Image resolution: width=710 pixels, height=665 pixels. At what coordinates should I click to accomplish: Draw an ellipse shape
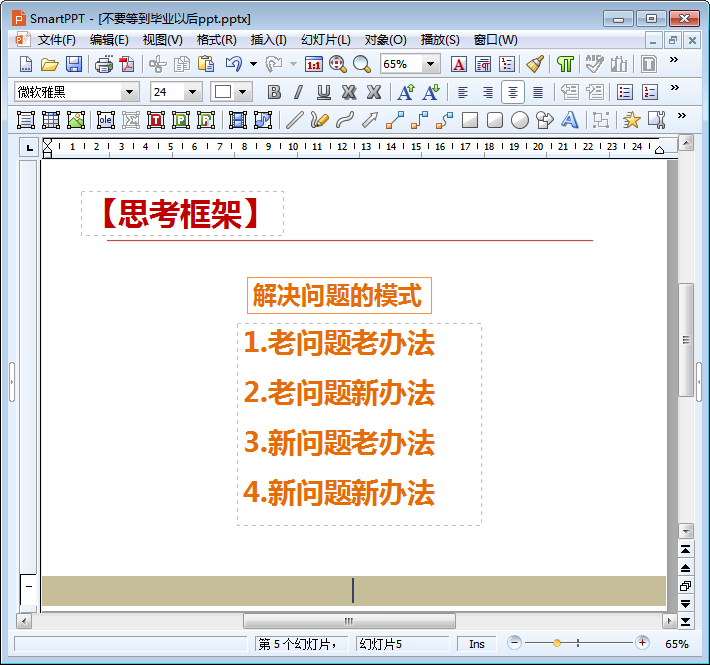tap(519, 120)
